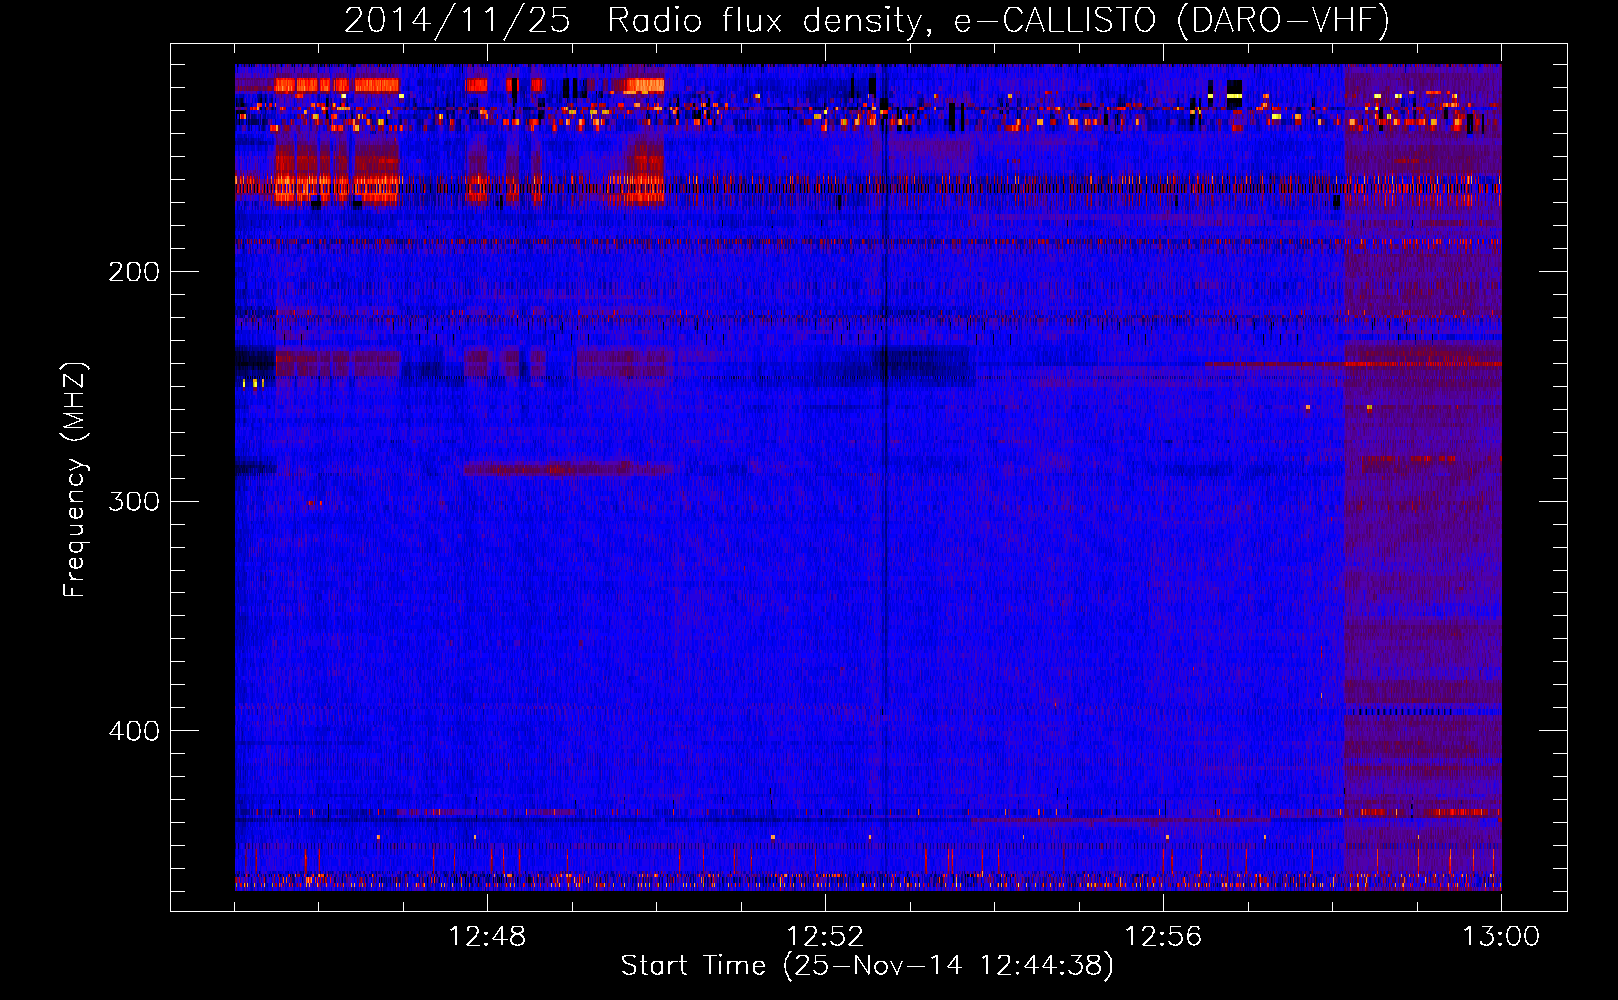Select the 400 frequency tick label
The height and width of the screenshot is (1000, 1618).
coord(134,731)
